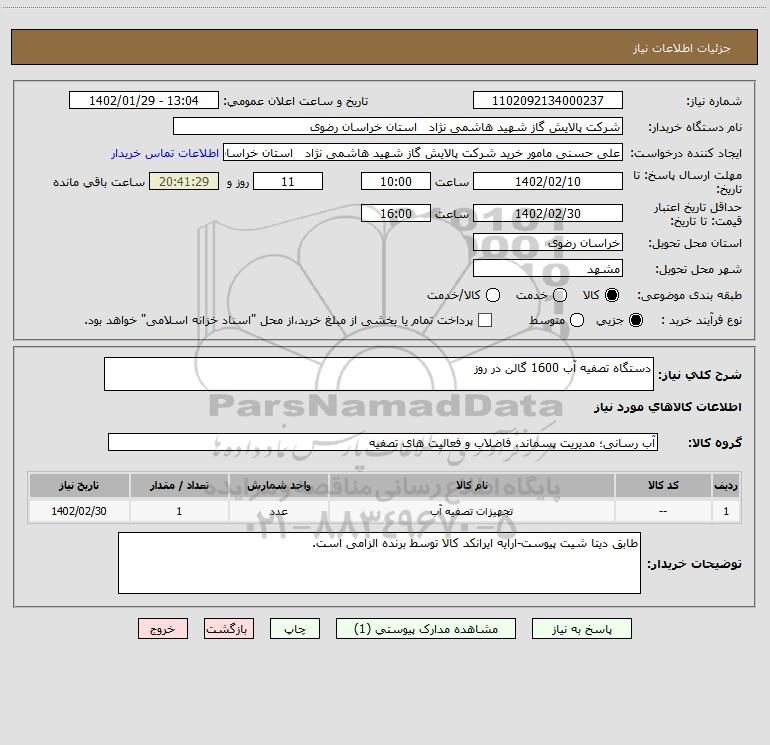Click the کد کالا column header
The height and width of the screenshot is (745, 770).
663,485
